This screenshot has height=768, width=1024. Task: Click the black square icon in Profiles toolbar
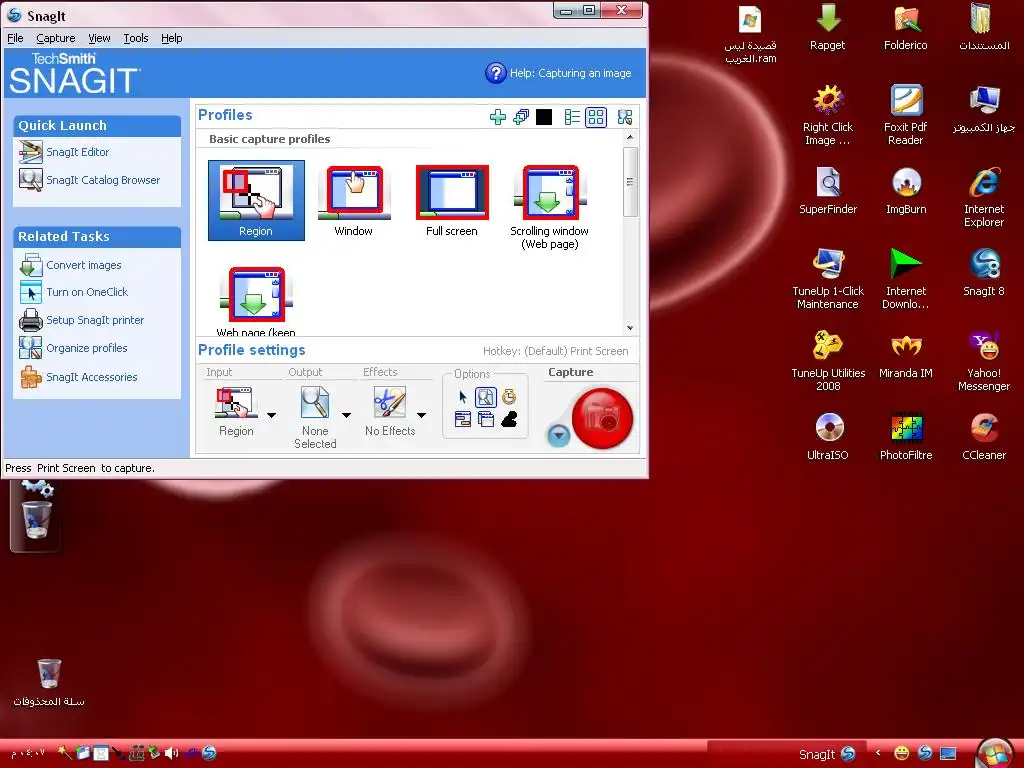544,117
